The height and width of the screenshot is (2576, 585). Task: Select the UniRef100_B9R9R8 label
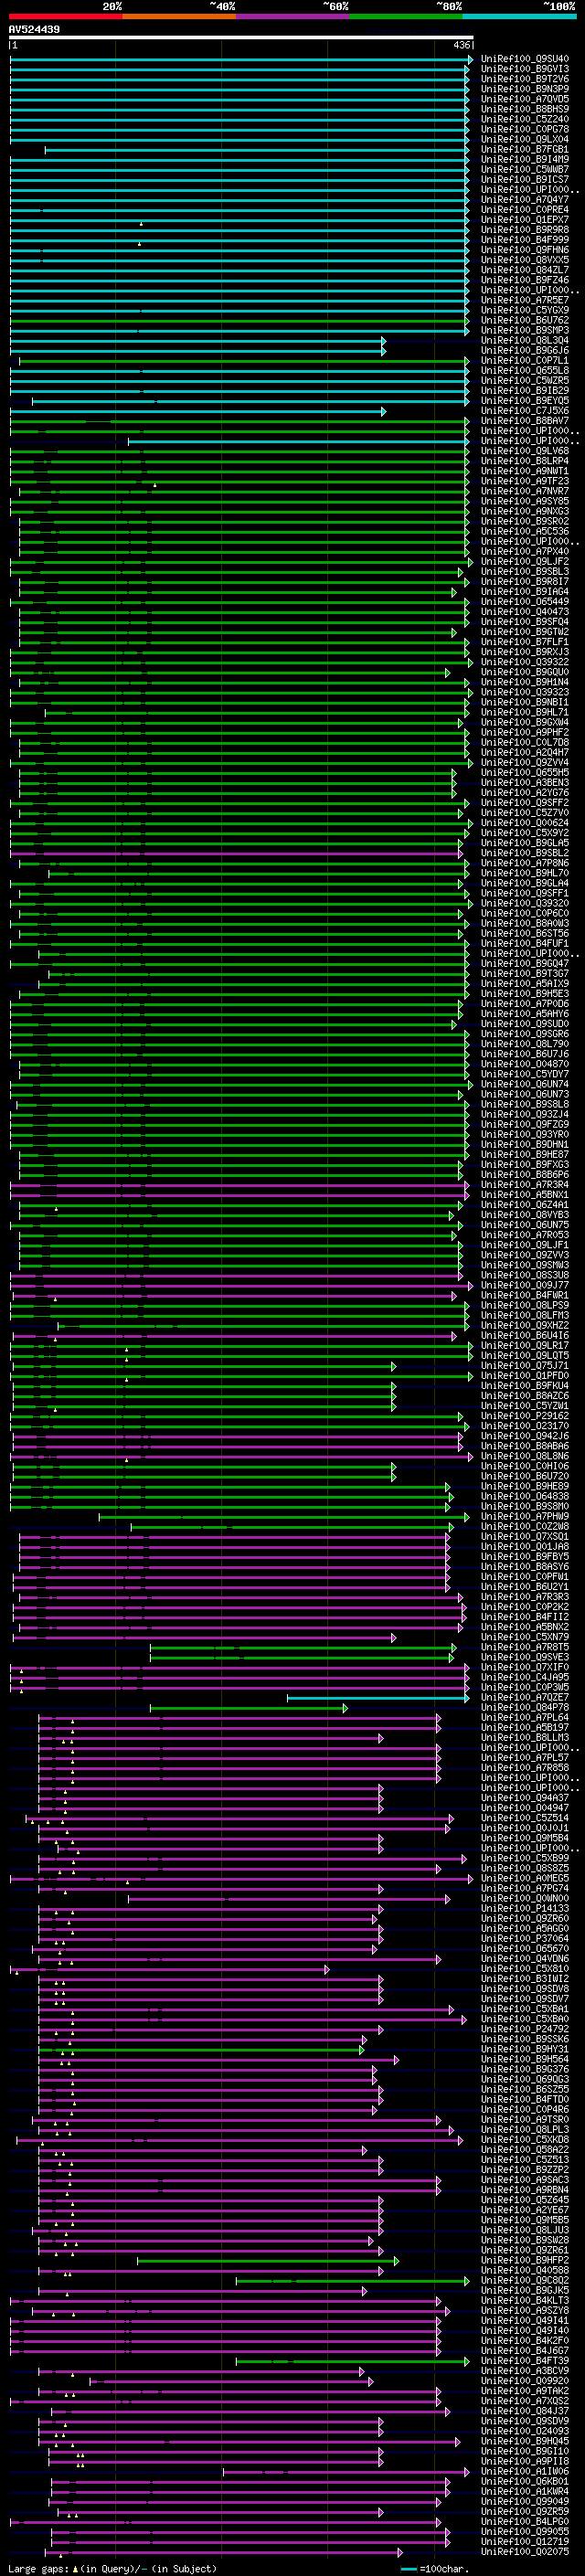(x=525, y=229)
